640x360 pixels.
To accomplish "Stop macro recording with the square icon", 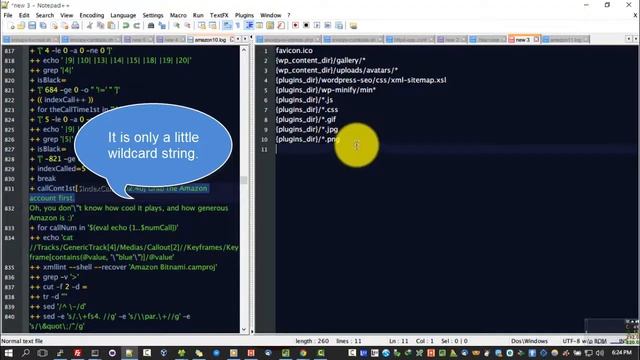I will [x=306, y=26].
